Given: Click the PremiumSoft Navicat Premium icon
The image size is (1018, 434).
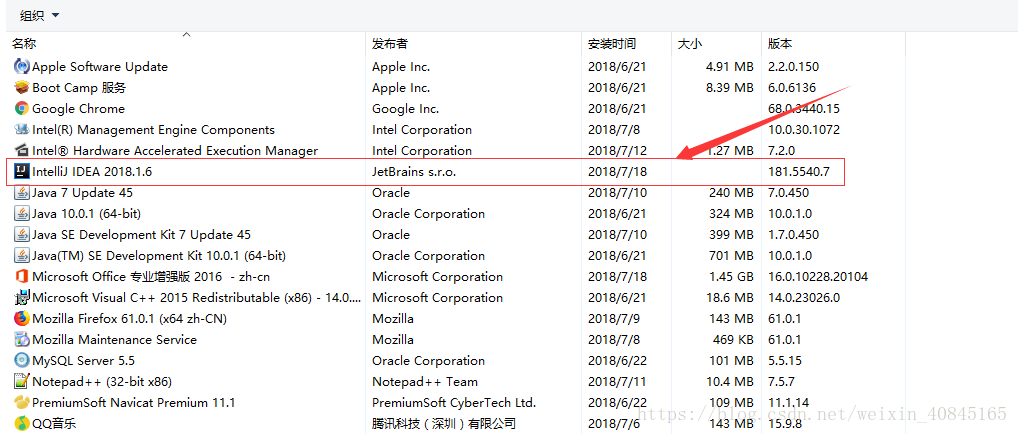Looking at the screenshot, I should point(21,402).
